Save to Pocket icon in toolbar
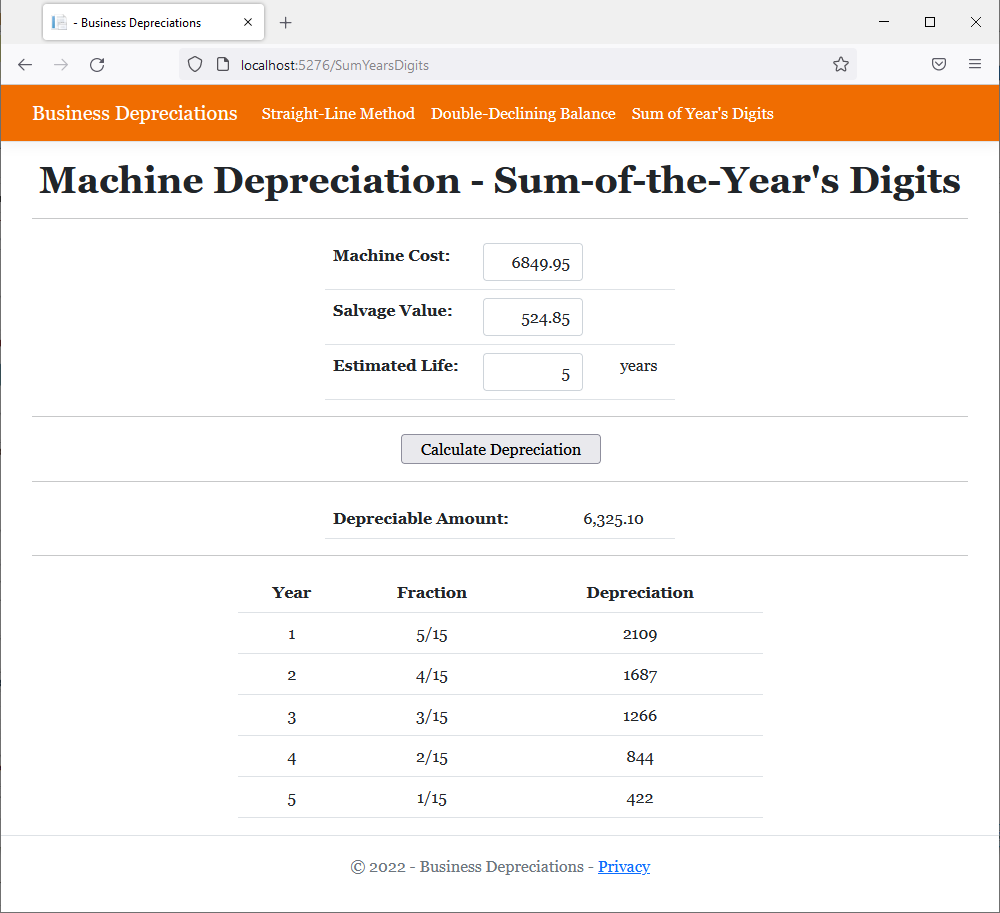The height and width of the screenshot is (913, 1000). click(939, 64)
